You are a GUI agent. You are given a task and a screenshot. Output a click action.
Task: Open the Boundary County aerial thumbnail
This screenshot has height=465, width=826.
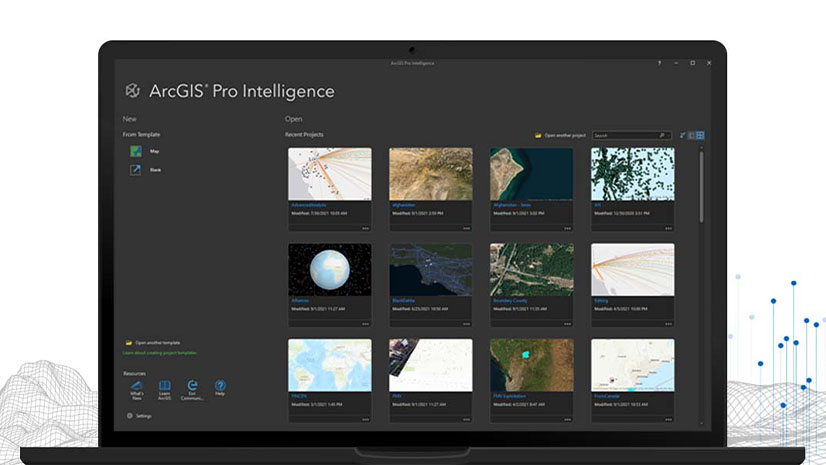[532, 269]
